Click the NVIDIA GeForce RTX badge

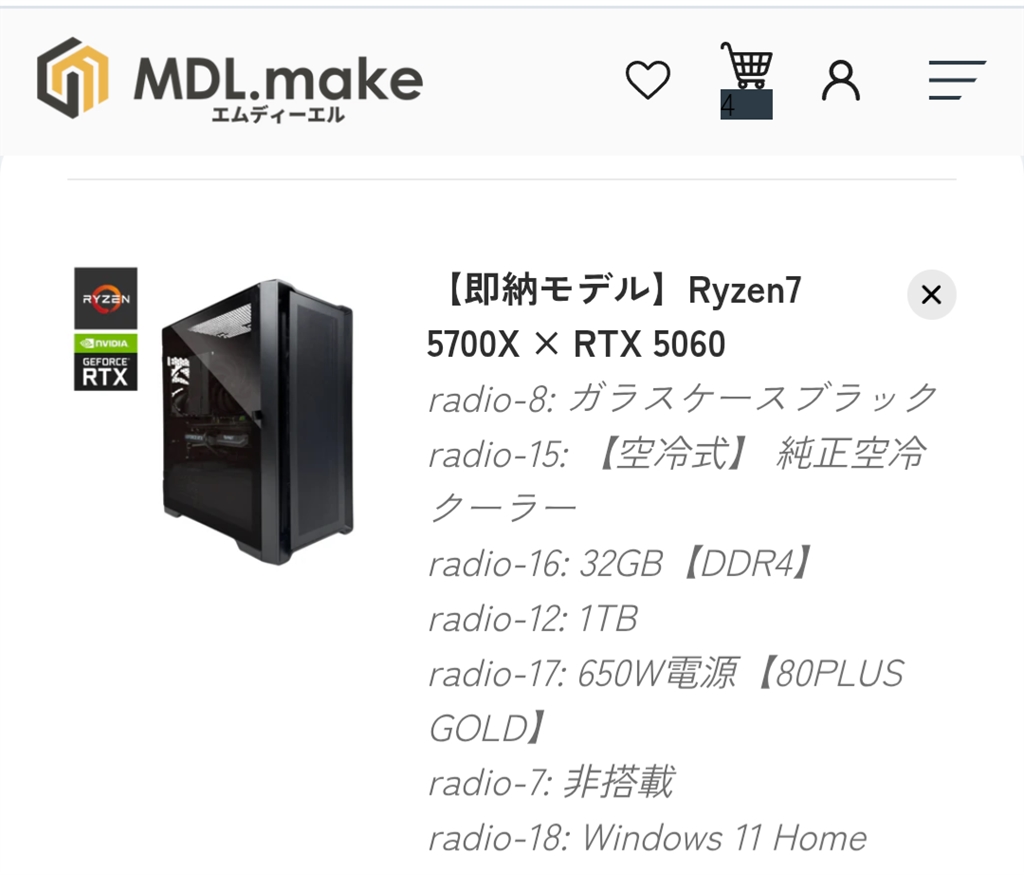[106, 362]
